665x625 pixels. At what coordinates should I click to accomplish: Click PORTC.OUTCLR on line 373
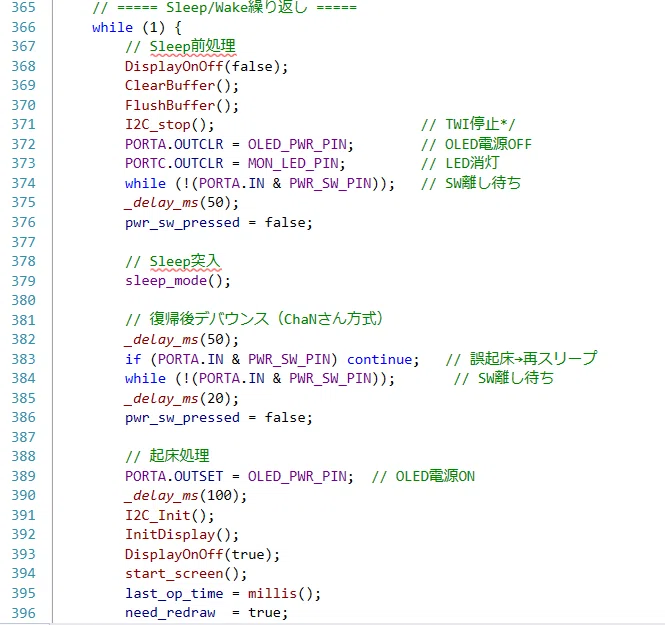(174, 164)
